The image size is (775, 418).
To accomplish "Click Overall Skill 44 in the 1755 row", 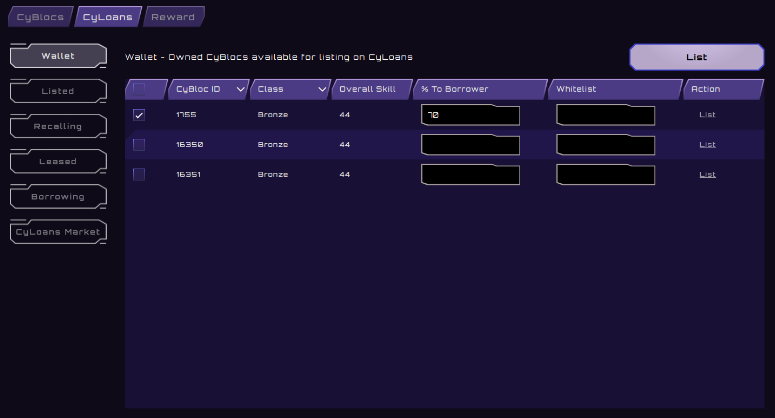I will (344, 115).
